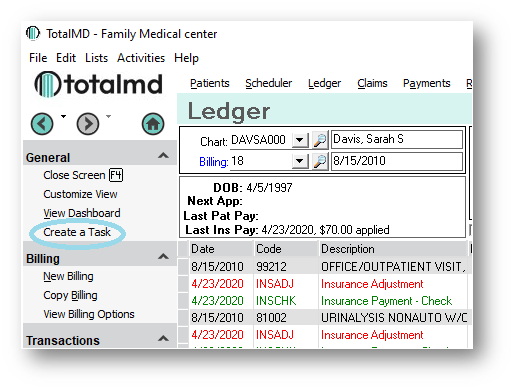Click the gray forward navigation arrow

(x=88, y=124)
